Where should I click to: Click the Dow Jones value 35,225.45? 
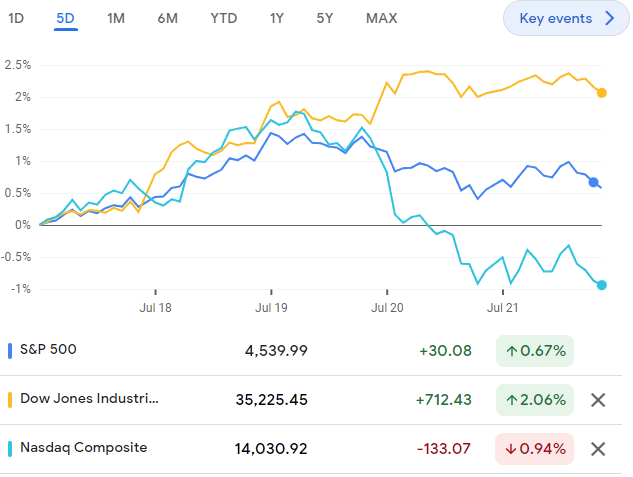coord(272,400)
